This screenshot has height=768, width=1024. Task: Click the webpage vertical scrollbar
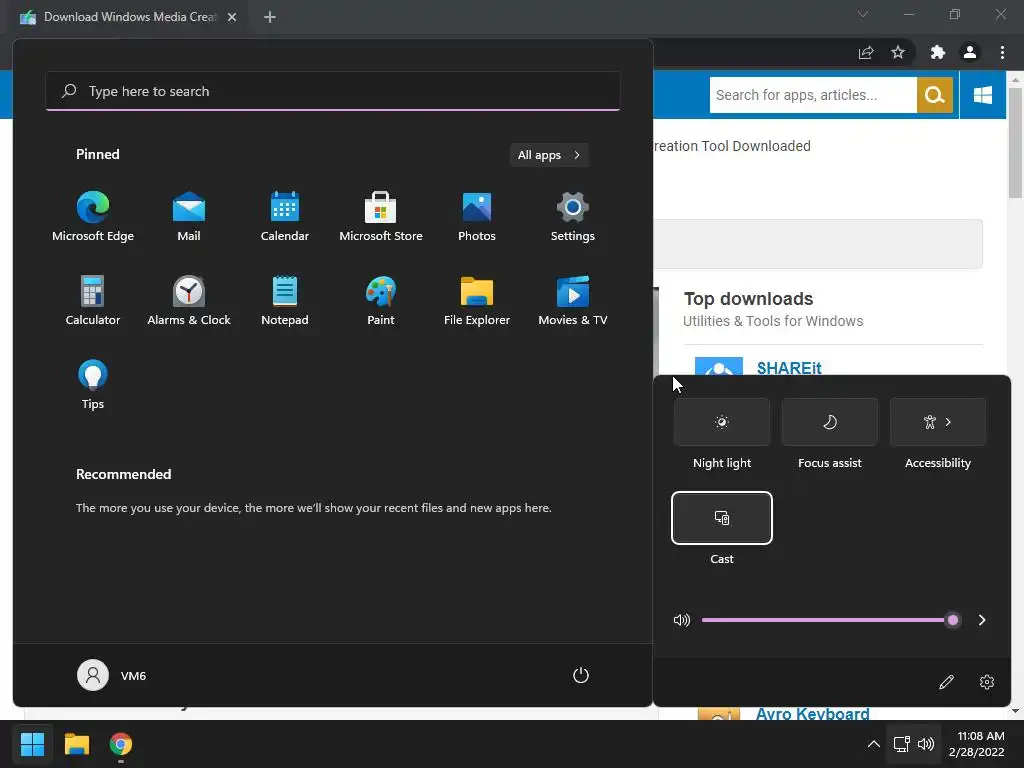coord(1015,142)
